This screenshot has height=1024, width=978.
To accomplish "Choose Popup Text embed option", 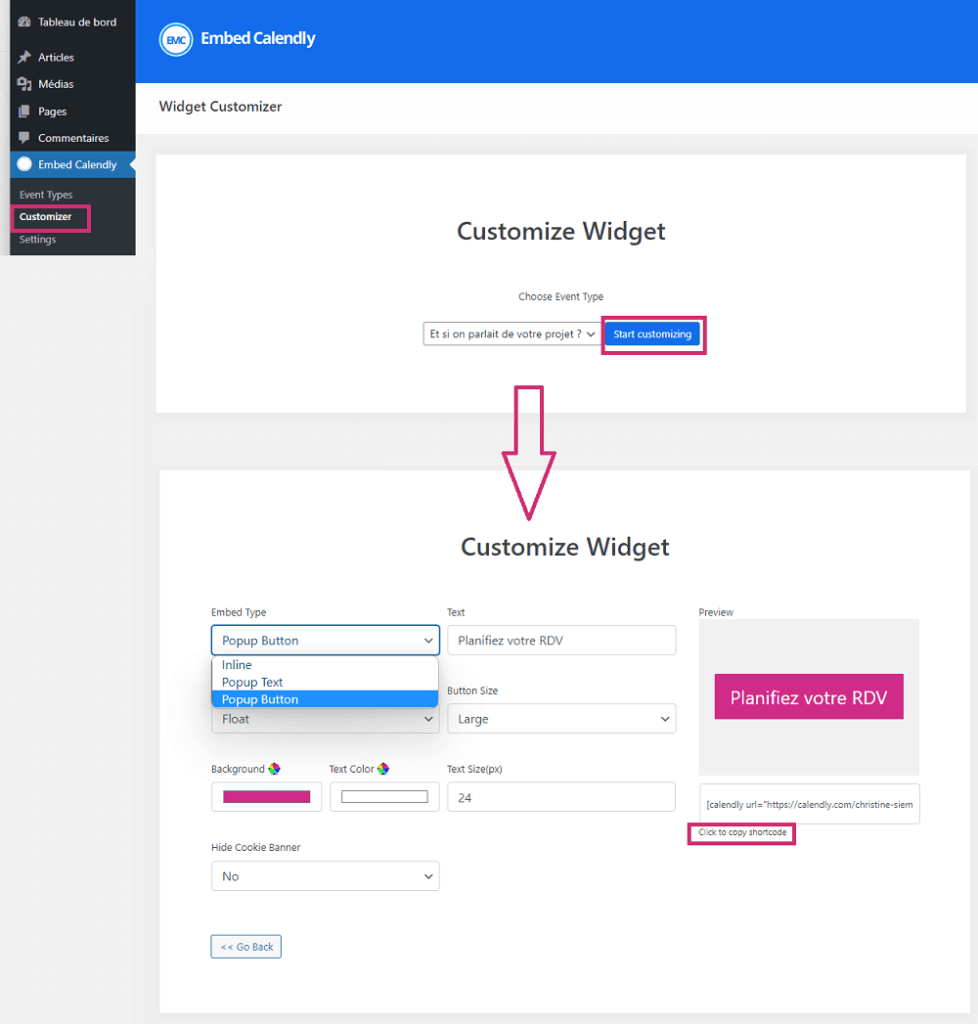I will click(324, 682).
